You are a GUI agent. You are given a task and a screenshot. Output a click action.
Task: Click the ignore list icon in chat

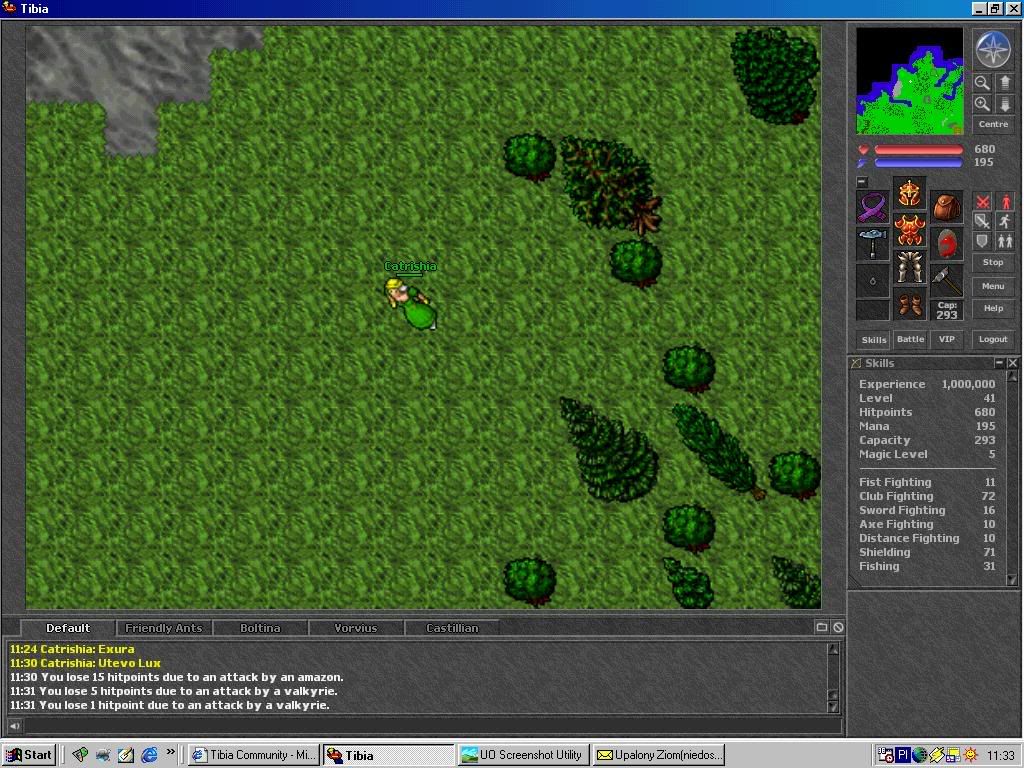point(838,628)
